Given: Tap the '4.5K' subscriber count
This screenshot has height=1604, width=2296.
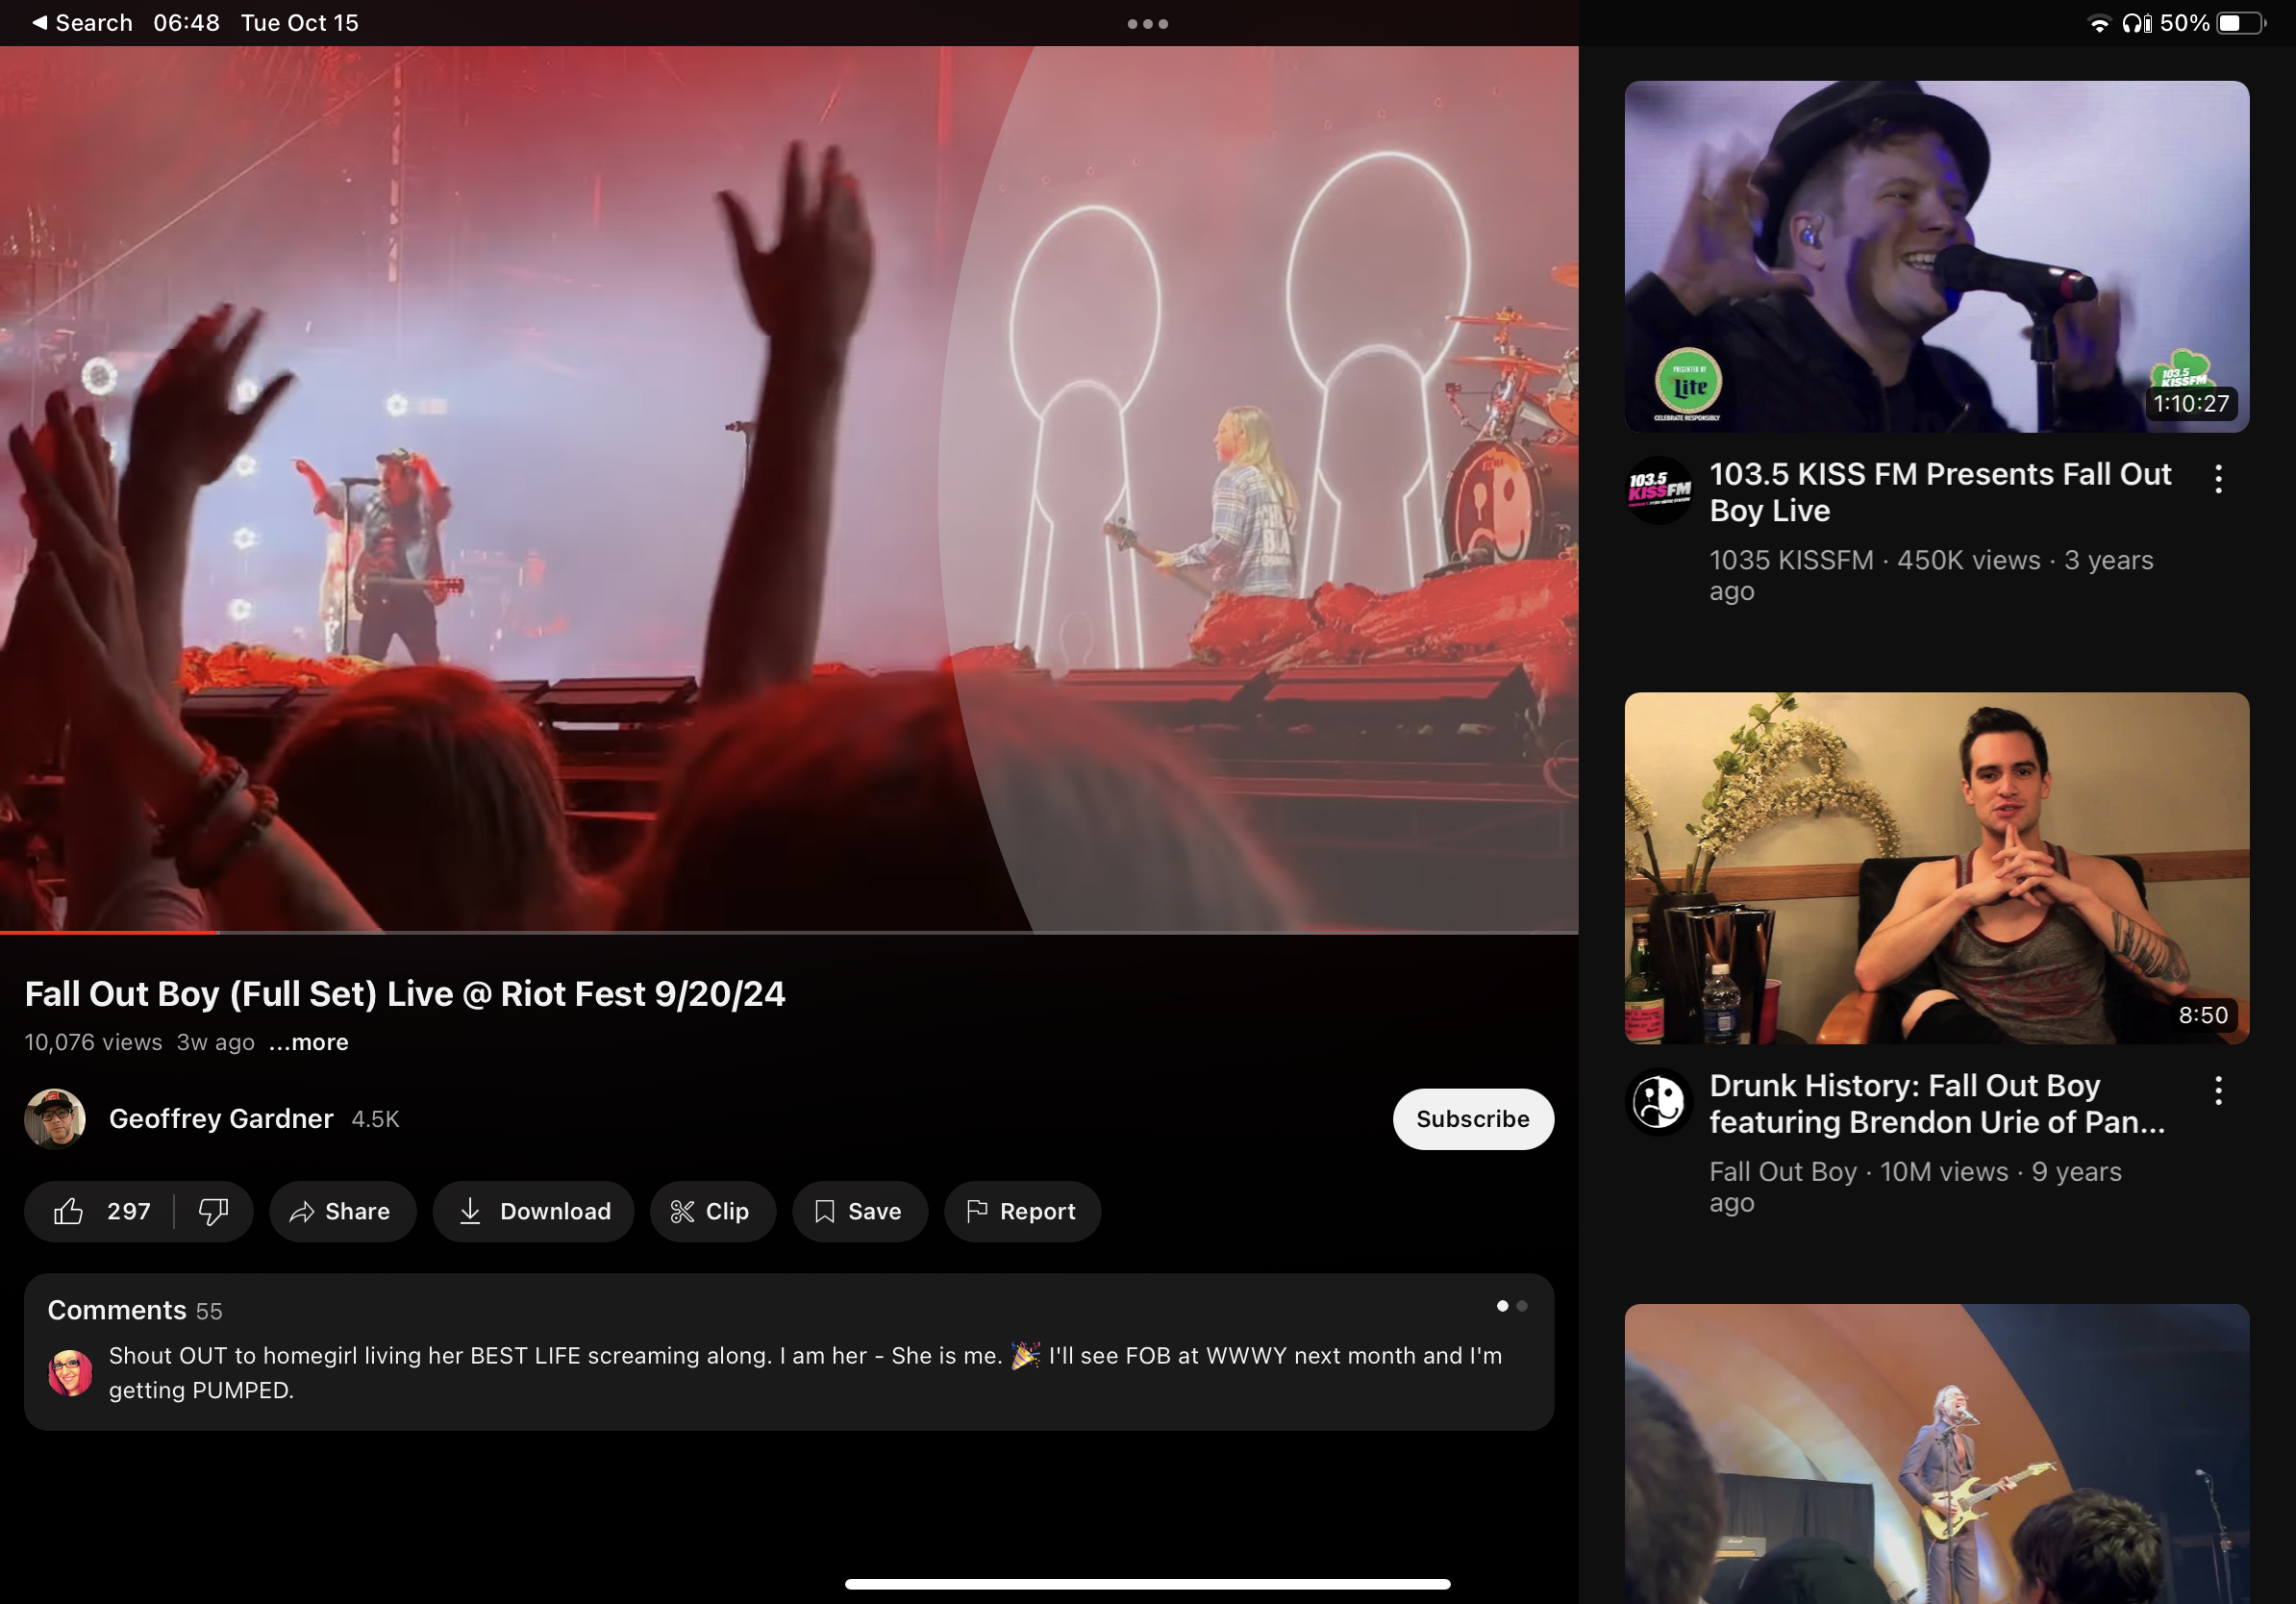Looking at the screenshot, I should 375,1119.
